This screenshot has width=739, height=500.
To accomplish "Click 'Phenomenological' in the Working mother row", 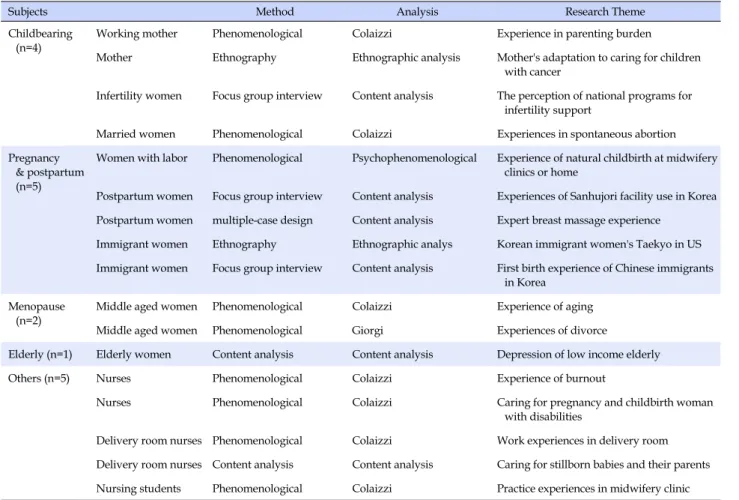I will pos(257,33).
